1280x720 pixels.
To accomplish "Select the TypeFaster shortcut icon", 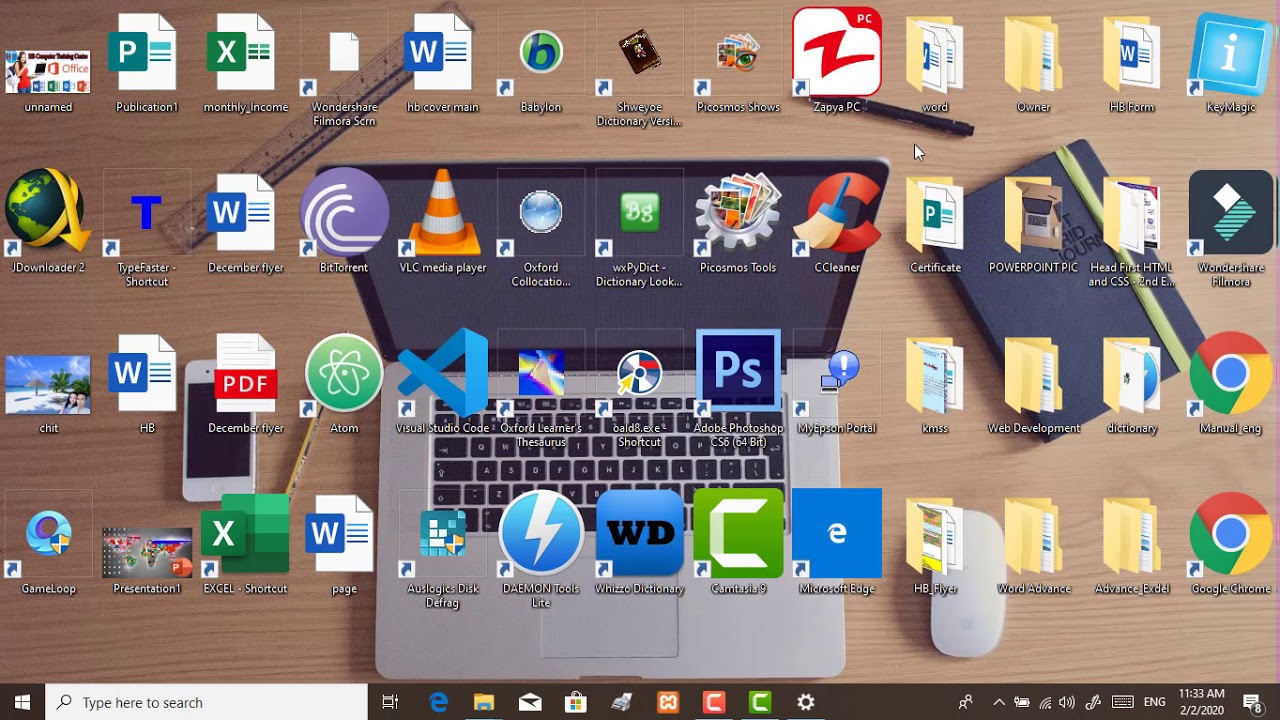I will (x=146, y=214).
